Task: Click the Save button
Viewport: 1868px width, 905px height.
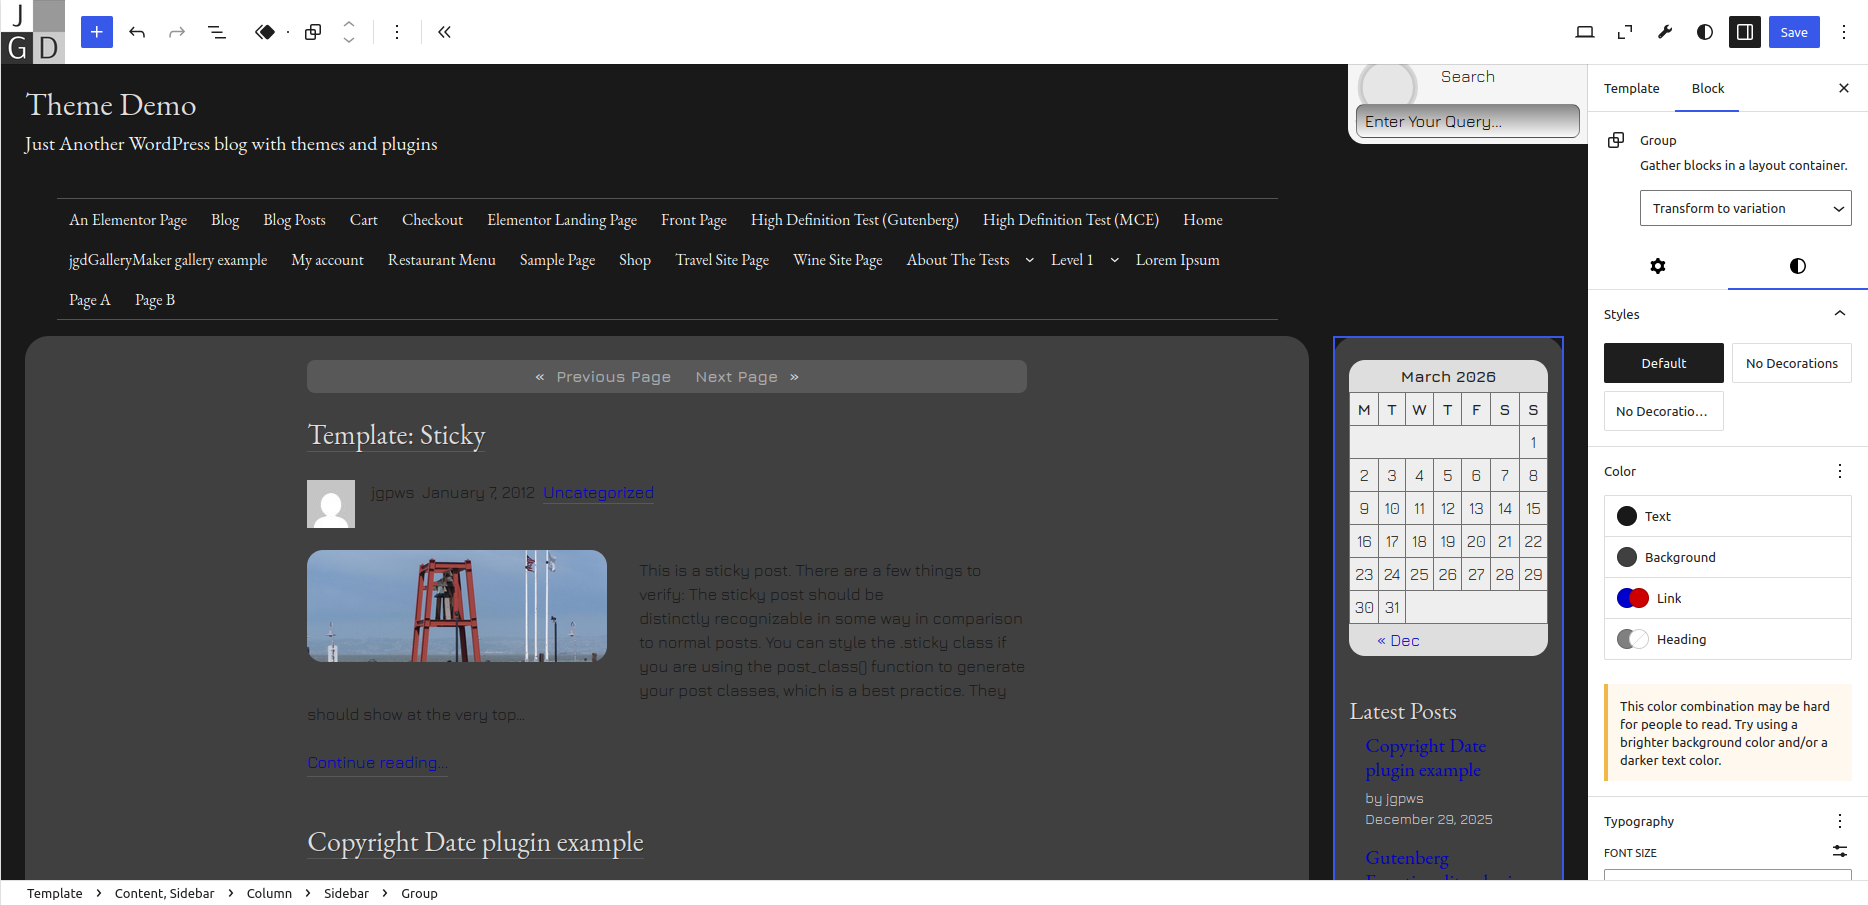Action: coord(1793,32)
